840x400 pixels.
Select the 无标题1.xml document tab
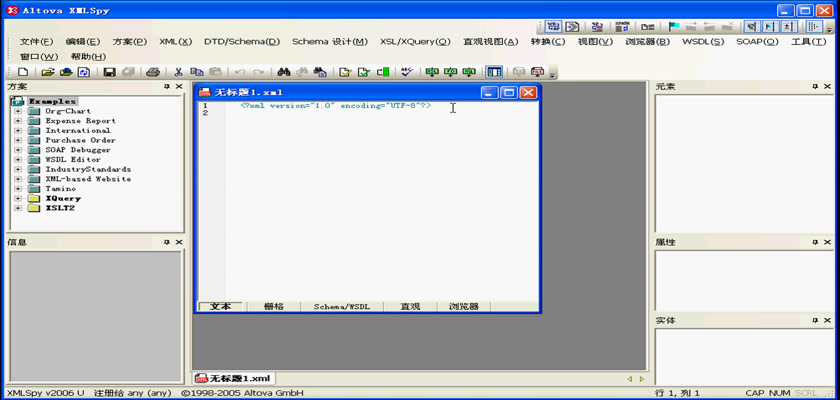point(234,379)
